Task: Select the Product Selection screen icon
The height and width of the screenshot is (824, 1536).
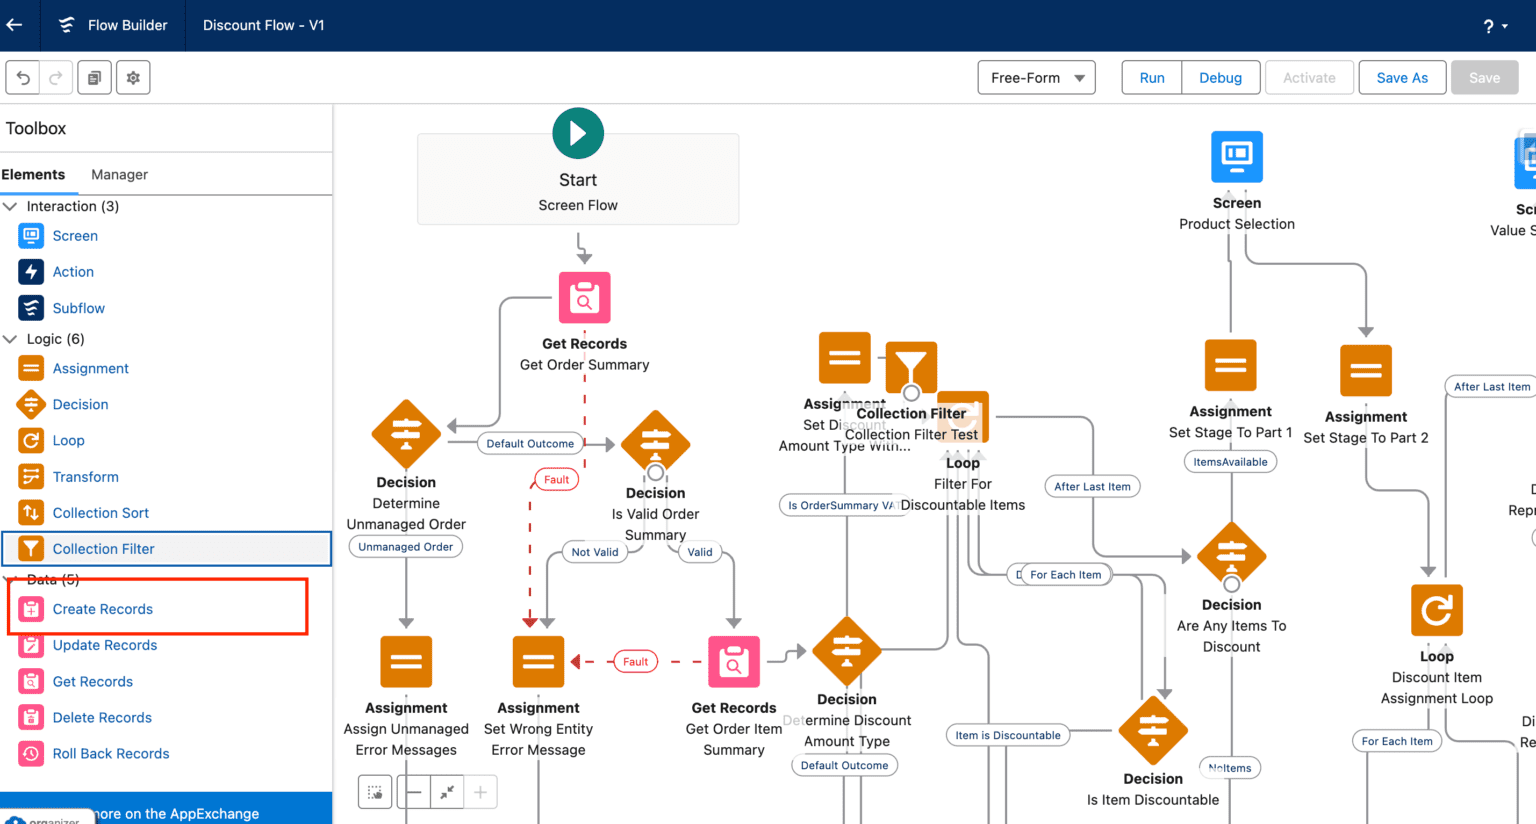Action: (x=1236, y=157)
